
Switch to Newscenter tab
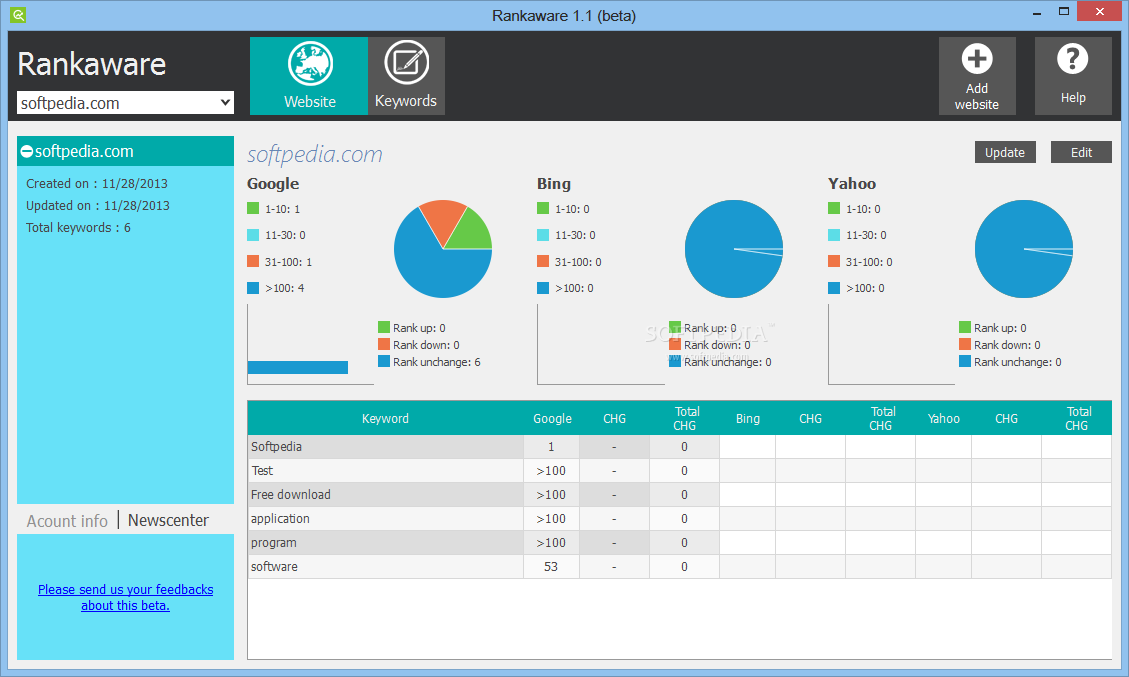[168, 520]
